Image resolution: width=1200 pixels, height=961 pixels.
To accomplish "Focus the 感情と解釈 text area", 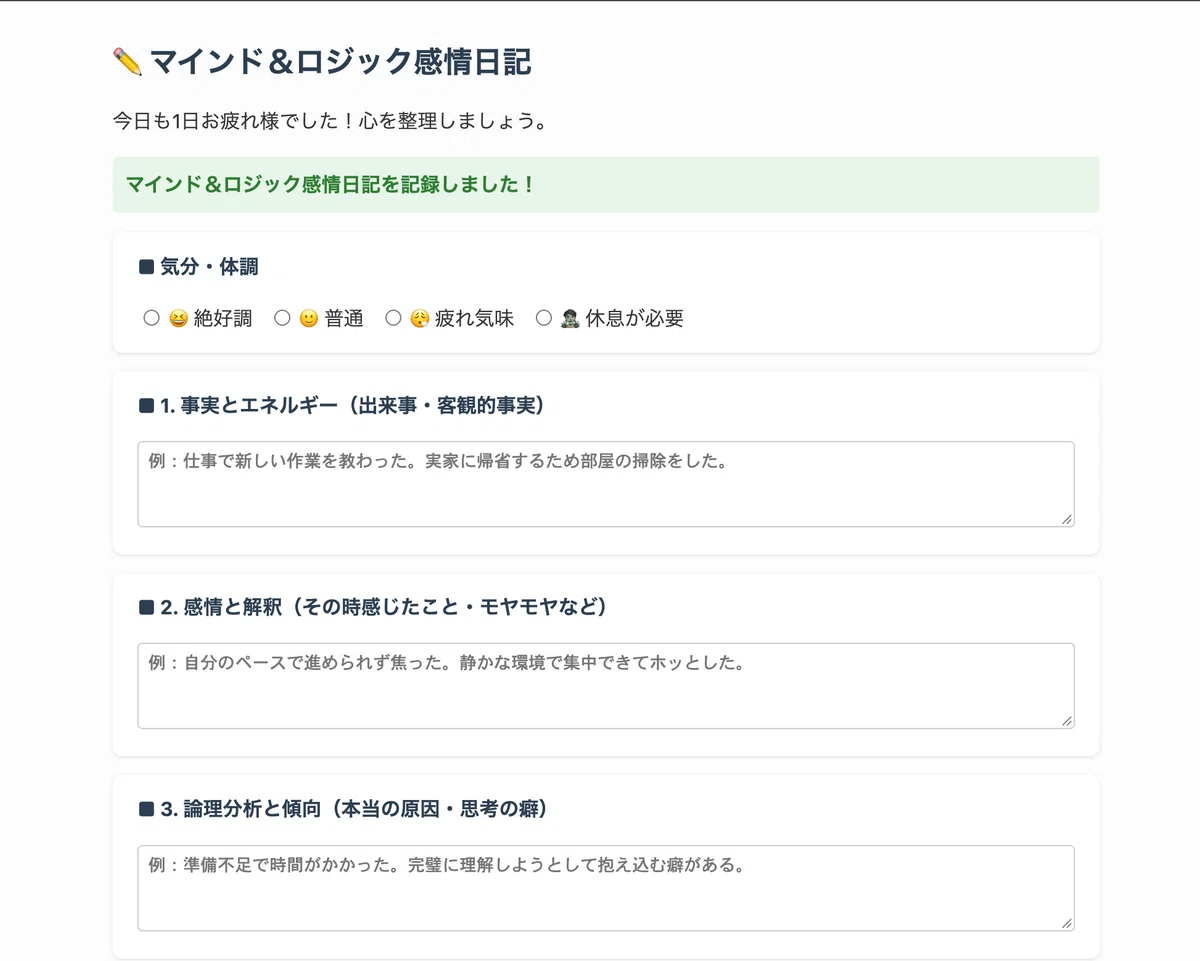I will tap(606, 686).
